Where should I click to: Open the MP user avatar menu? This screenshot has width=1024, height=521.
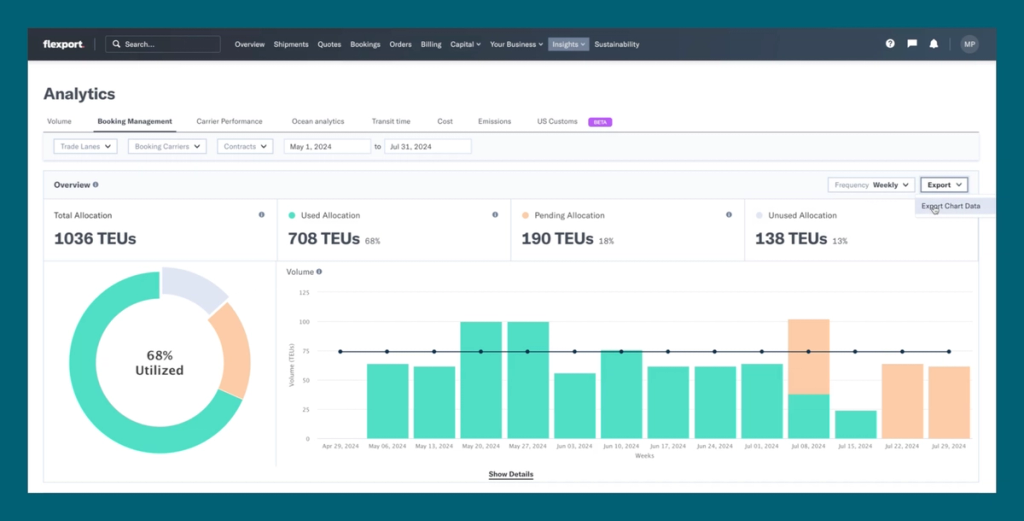tap(969, 44)
